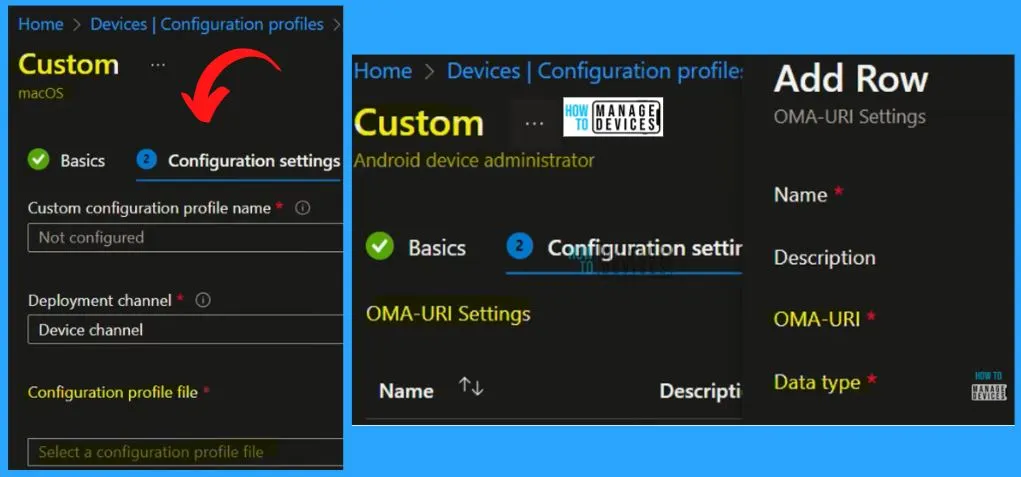Click step 2 circle in macOS panel
This screenshot has width=1021, height=477.
click(147, 160)
